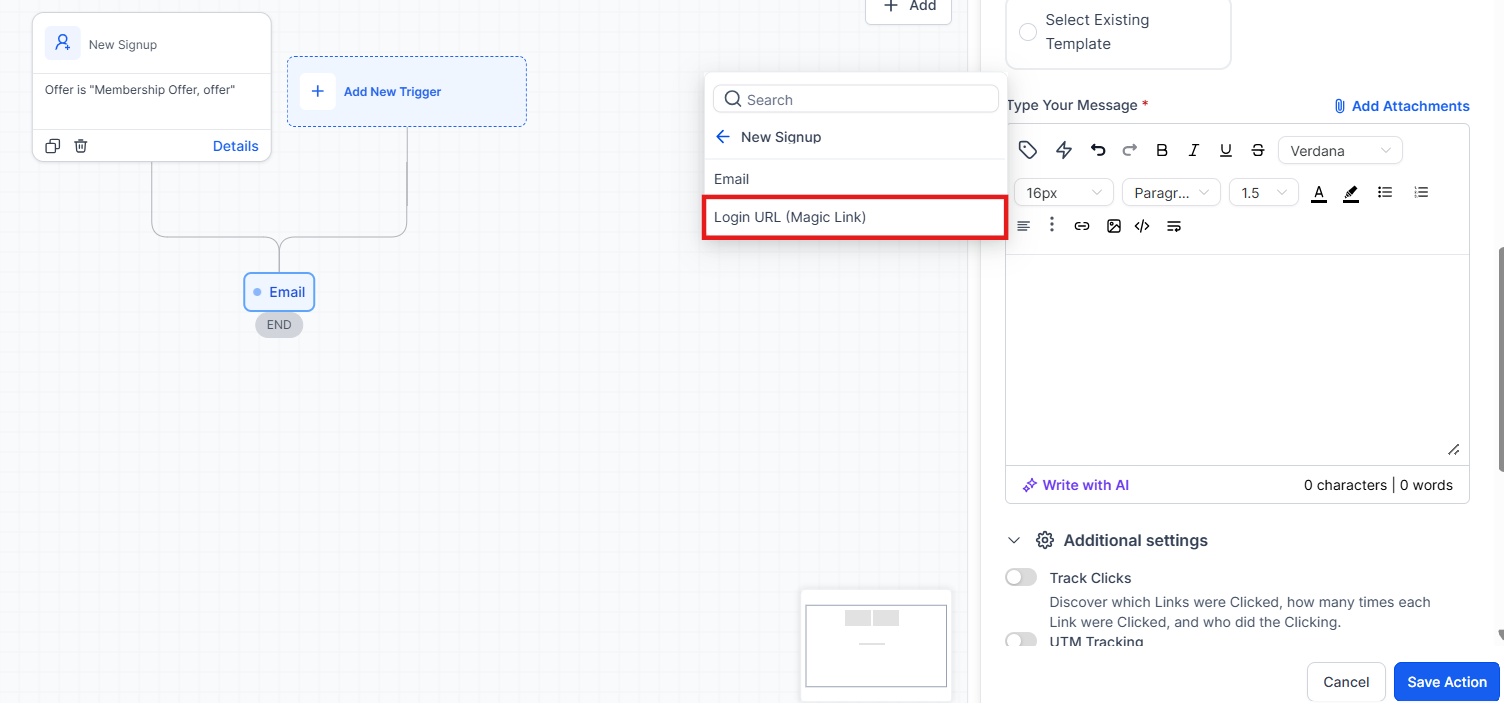Open source code view icon
The width and height of the screenshot is (1504, 703).
[x=1142, y=226]
